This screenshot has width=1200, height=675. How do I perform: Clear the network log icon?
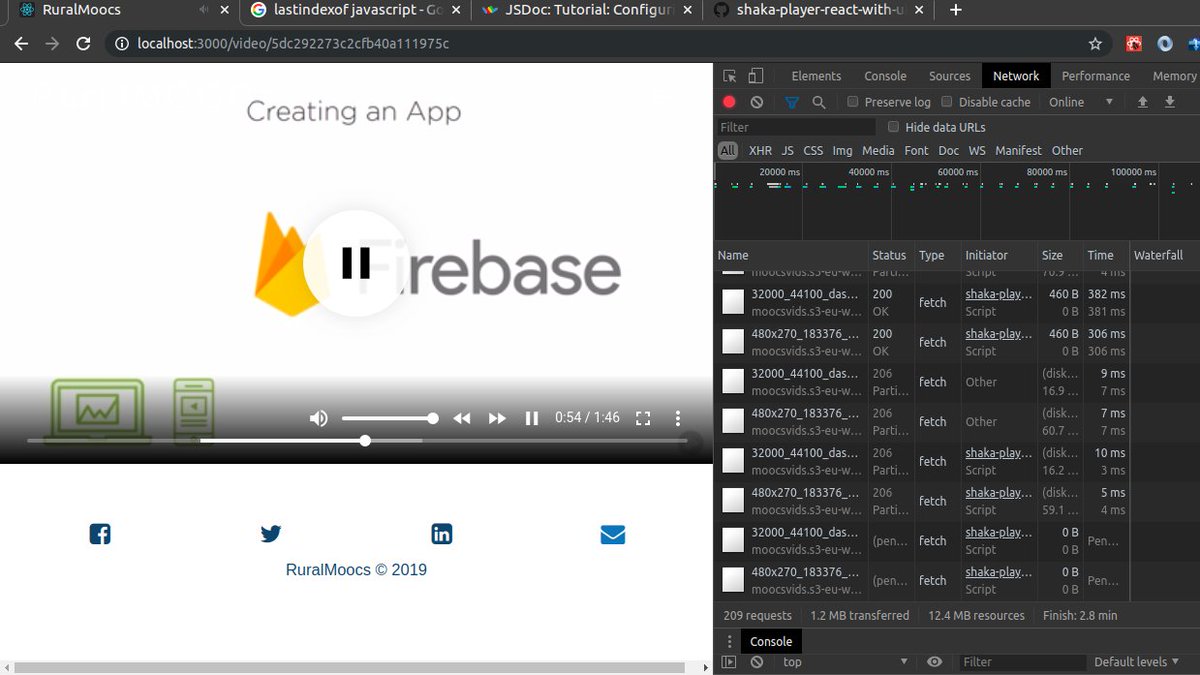[757, 102]
